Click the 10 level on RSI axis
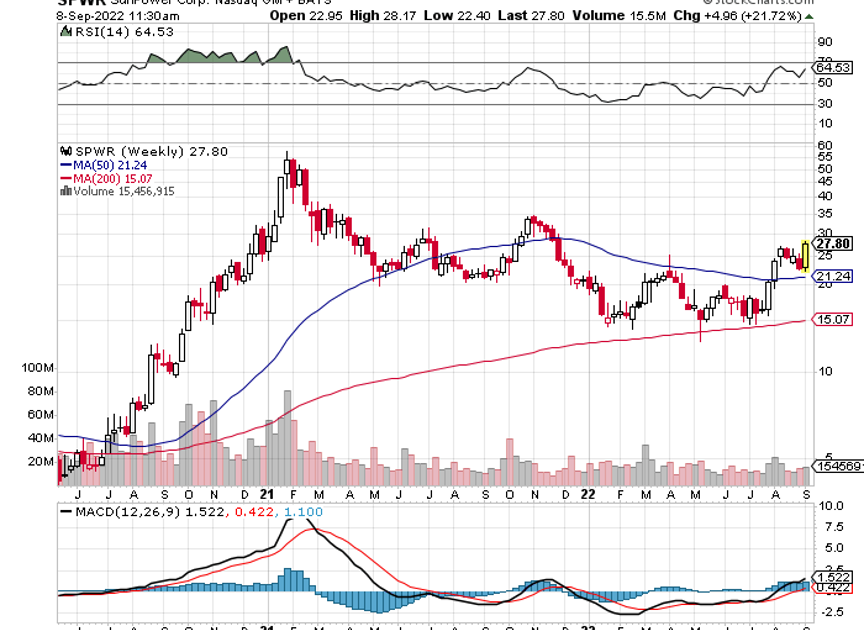Image resolution: width=864 pixels, height=630 pixels. pos(825,123)
